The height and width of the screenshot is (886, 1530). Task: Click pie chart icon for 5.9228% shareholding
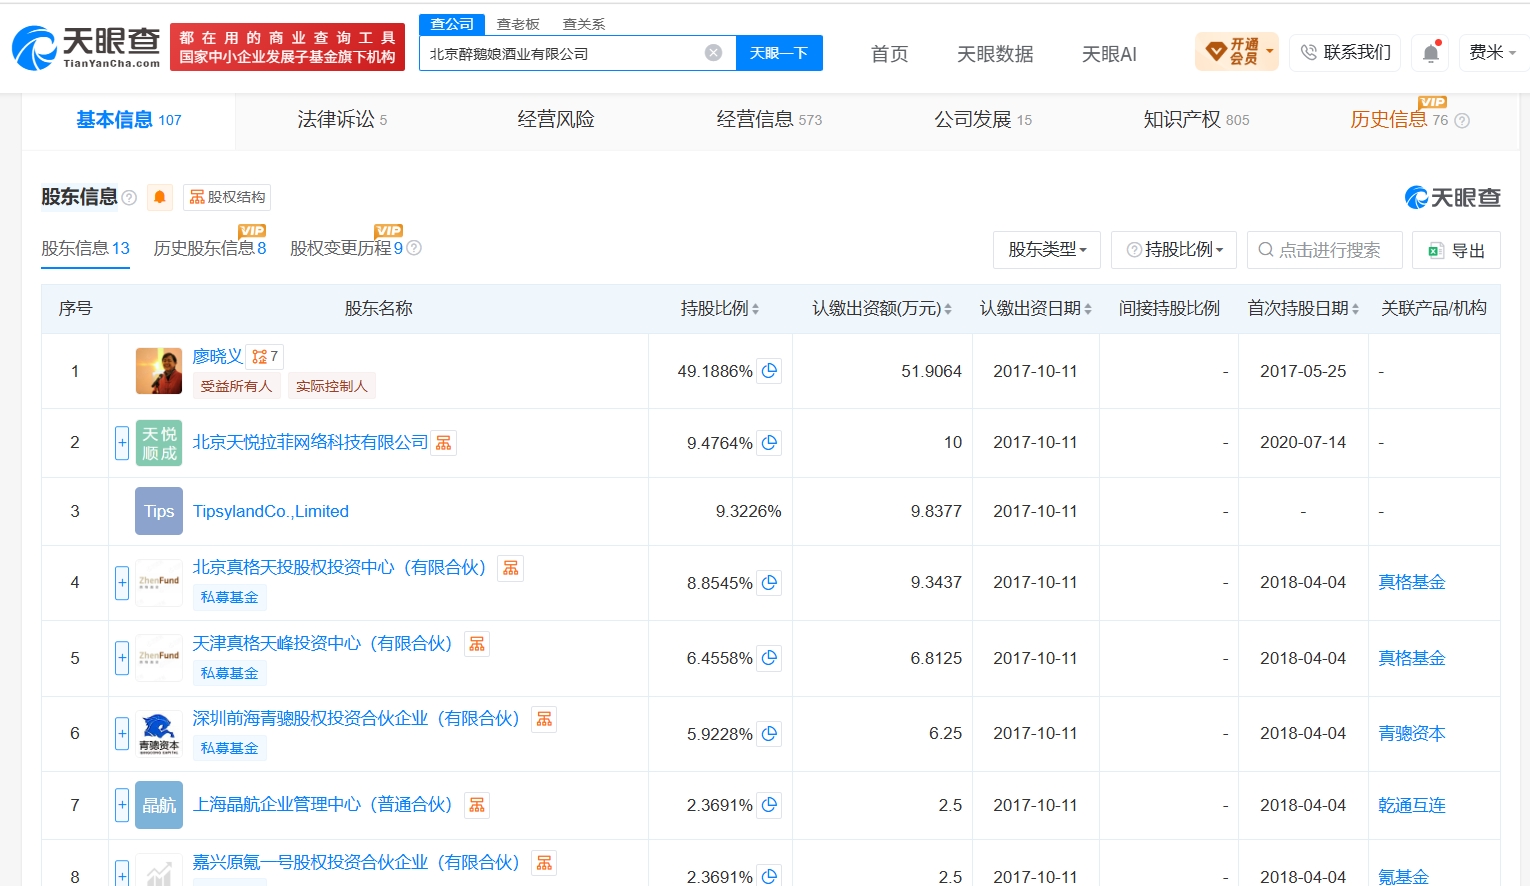769,734
